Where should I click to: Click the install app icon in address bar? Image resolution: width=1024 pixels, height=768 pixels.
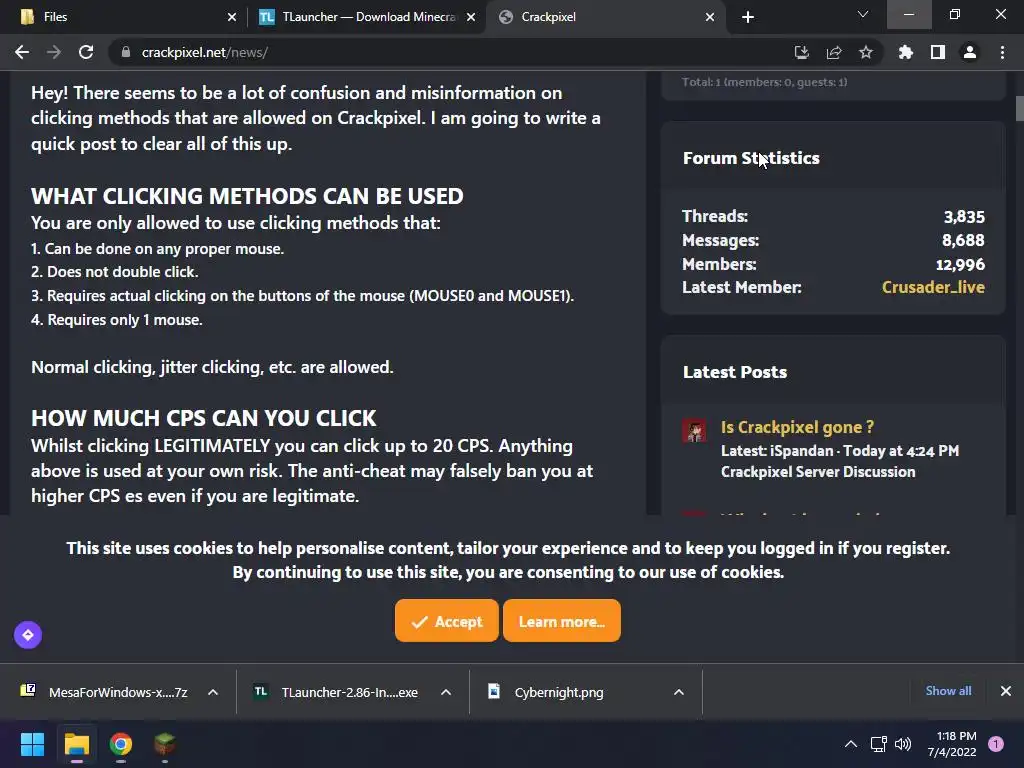pyautogui.click(x=801, y=52)
